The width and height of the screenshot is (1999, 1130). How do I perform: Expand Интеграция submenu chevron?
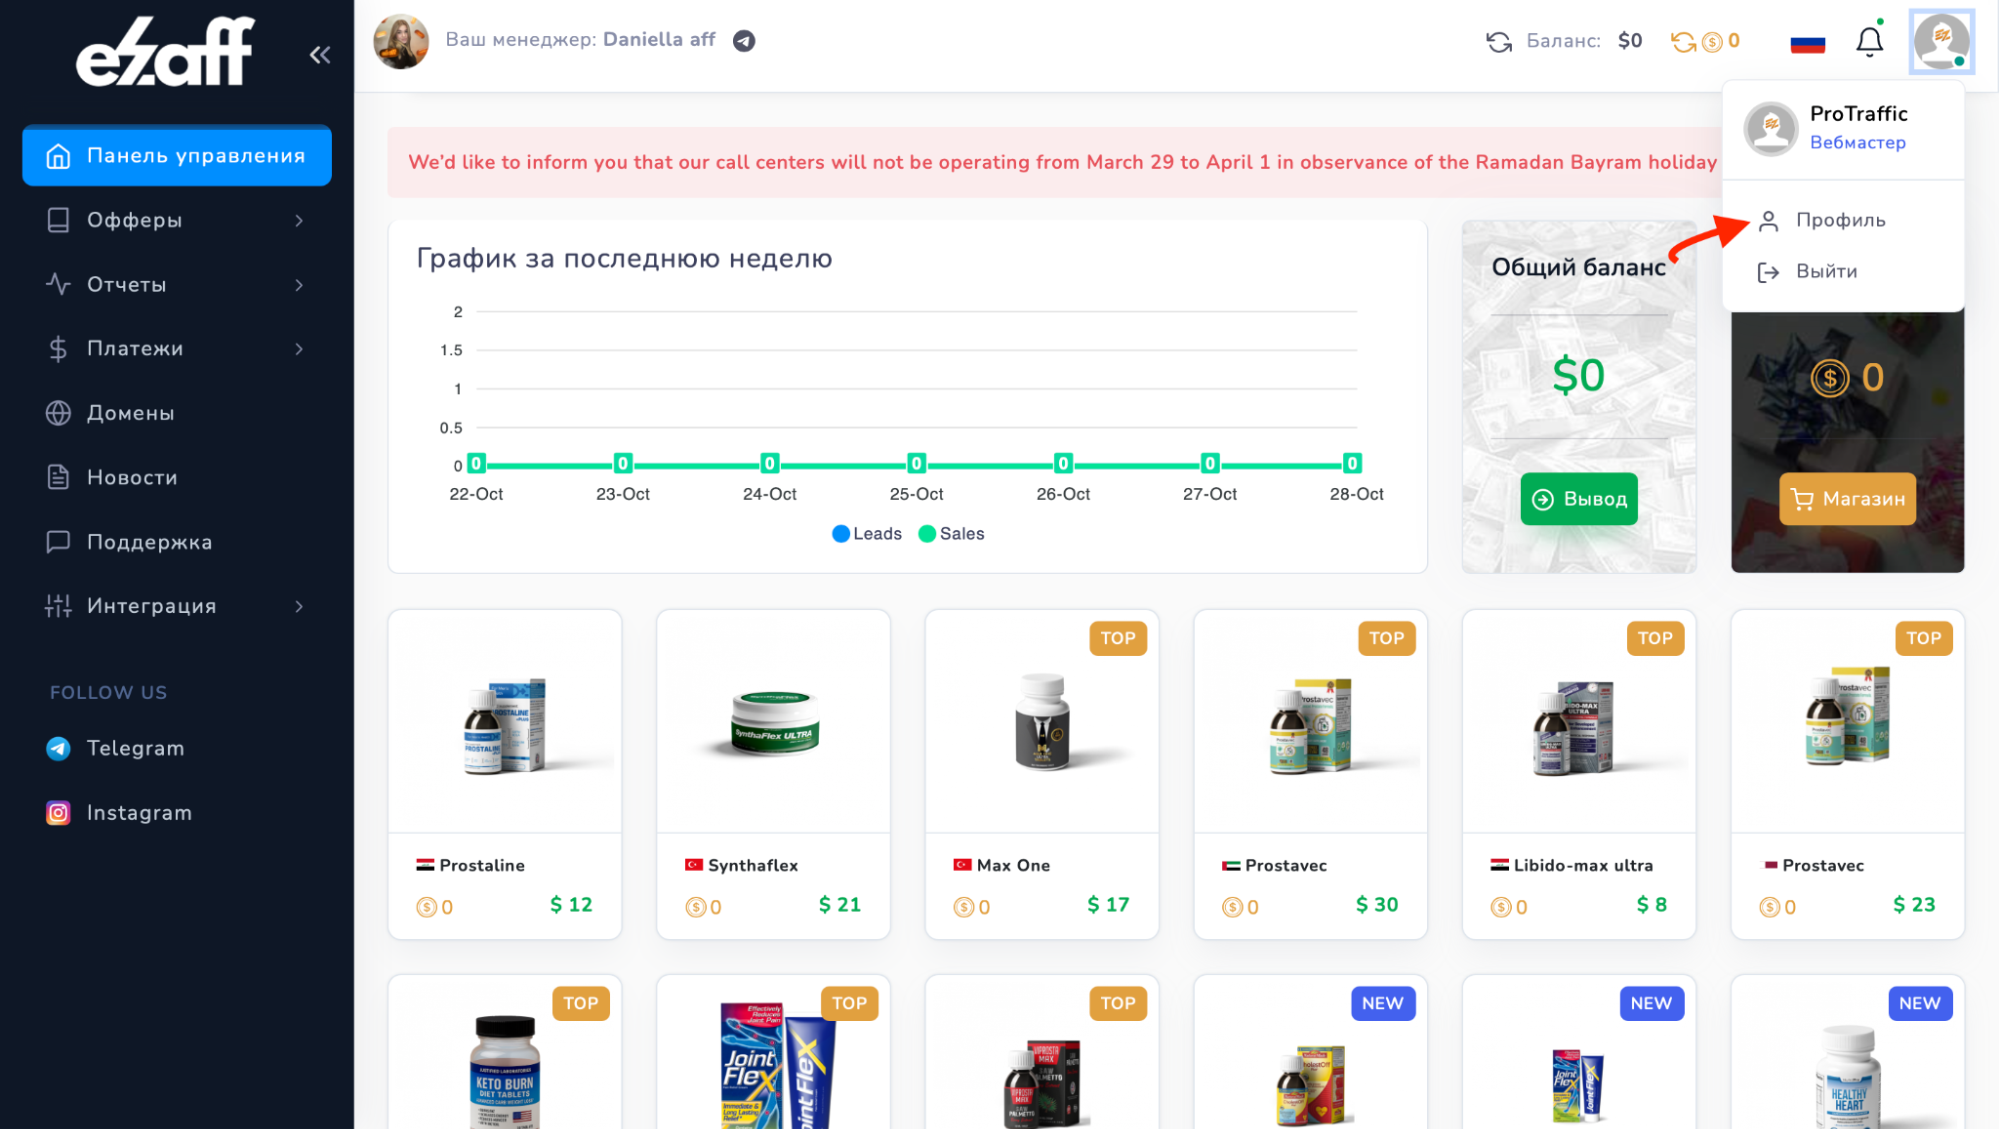pos(299,606)
